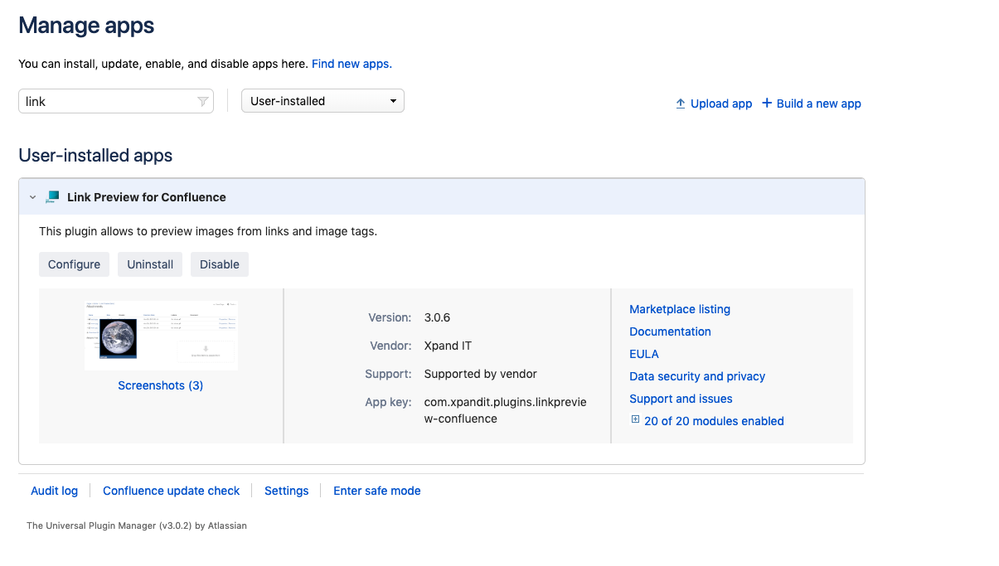Click the Configure button

point(74,264)
